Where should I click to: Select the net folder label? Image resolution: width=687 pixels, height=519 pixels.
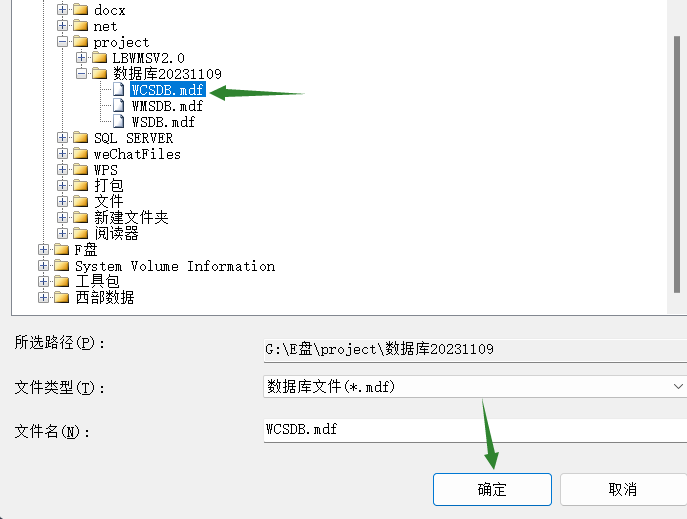coord(105,26)
